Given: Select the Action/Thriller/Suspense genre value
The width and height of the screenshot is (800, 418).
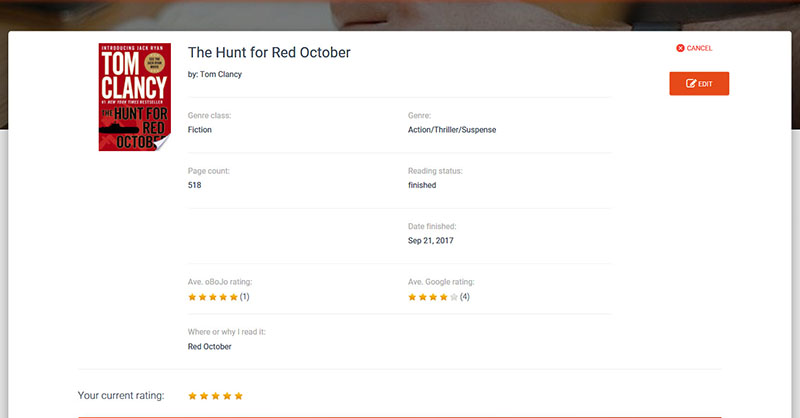Looking at the screenshot, I should coord(452,130).
